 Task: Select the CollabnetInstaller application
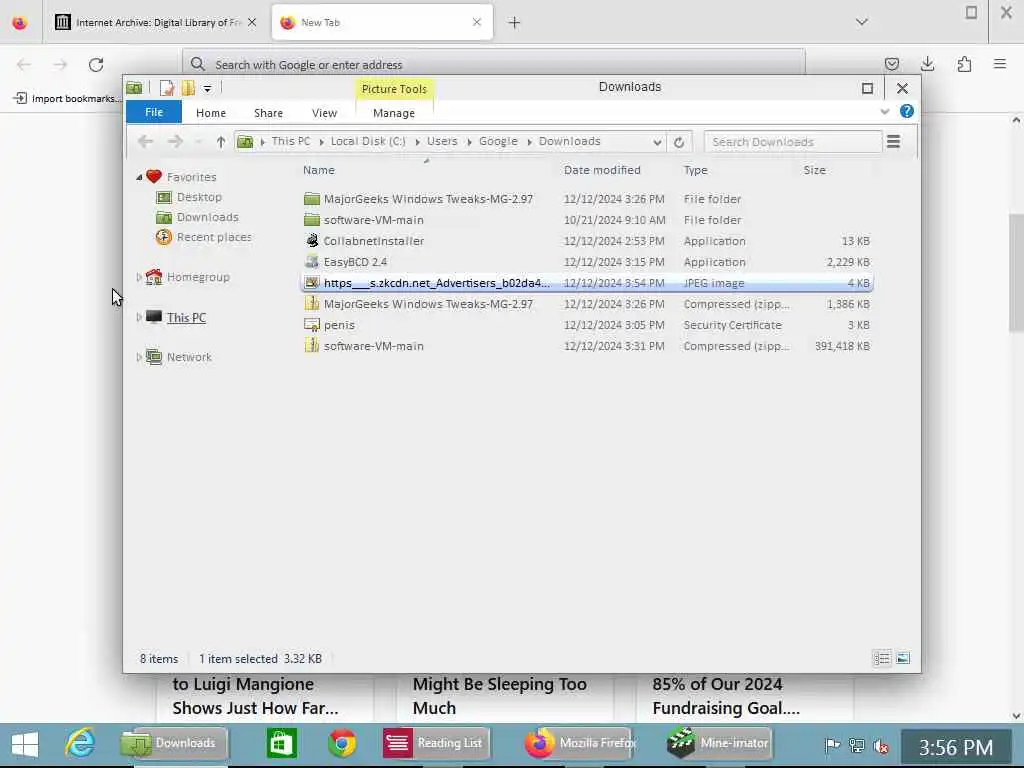587,241
